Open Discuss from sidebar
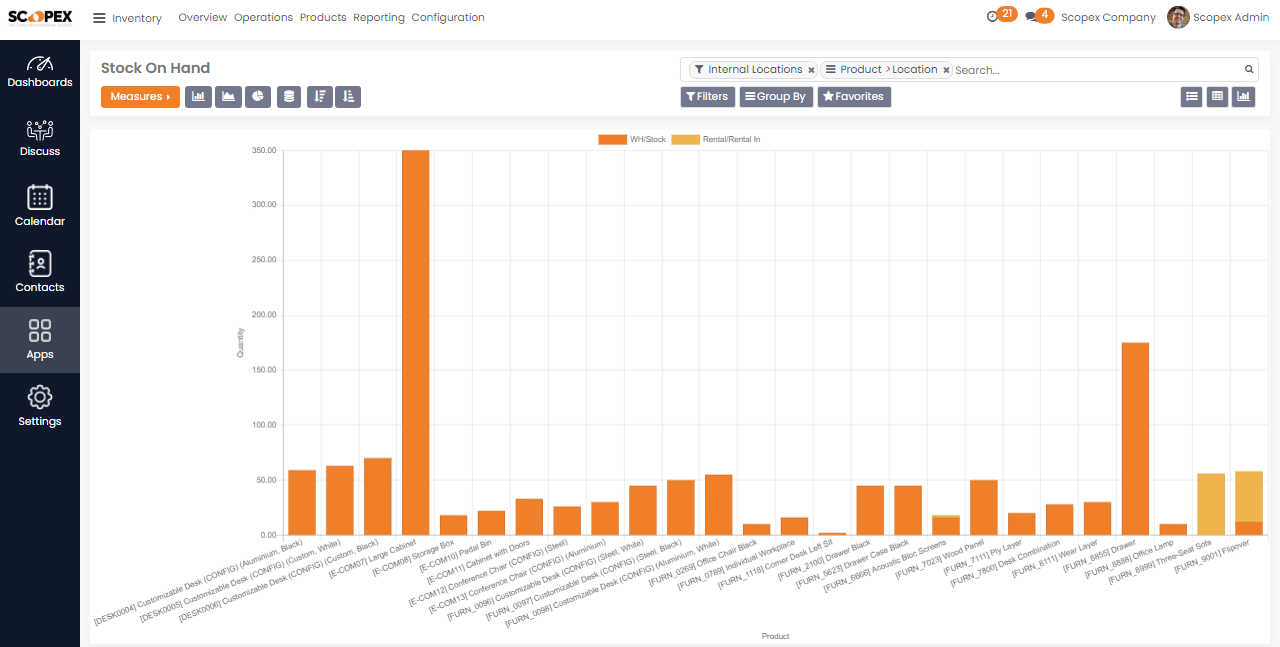The image size is (1280, 647). (40, 139)
